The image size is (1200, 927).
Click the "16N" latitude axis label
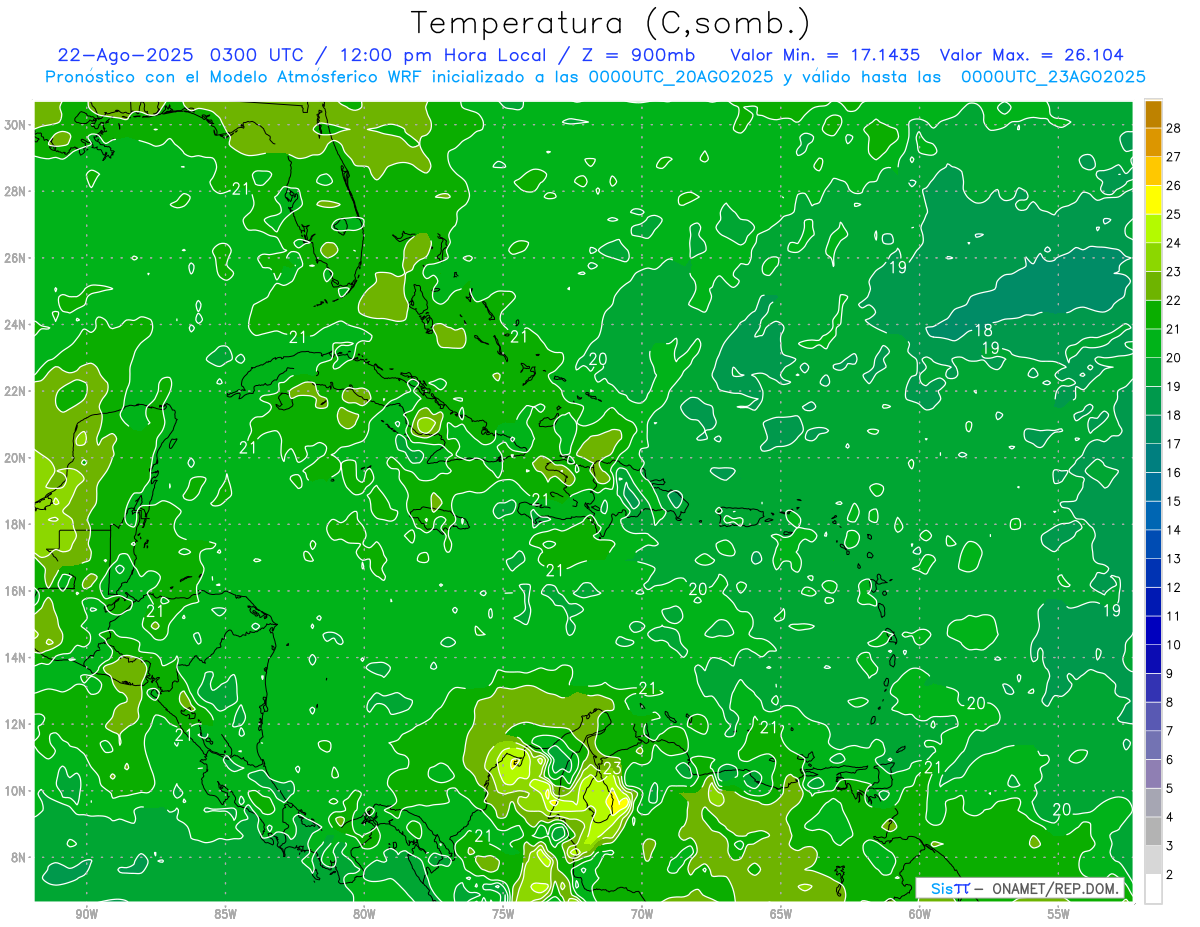(17, 591)
